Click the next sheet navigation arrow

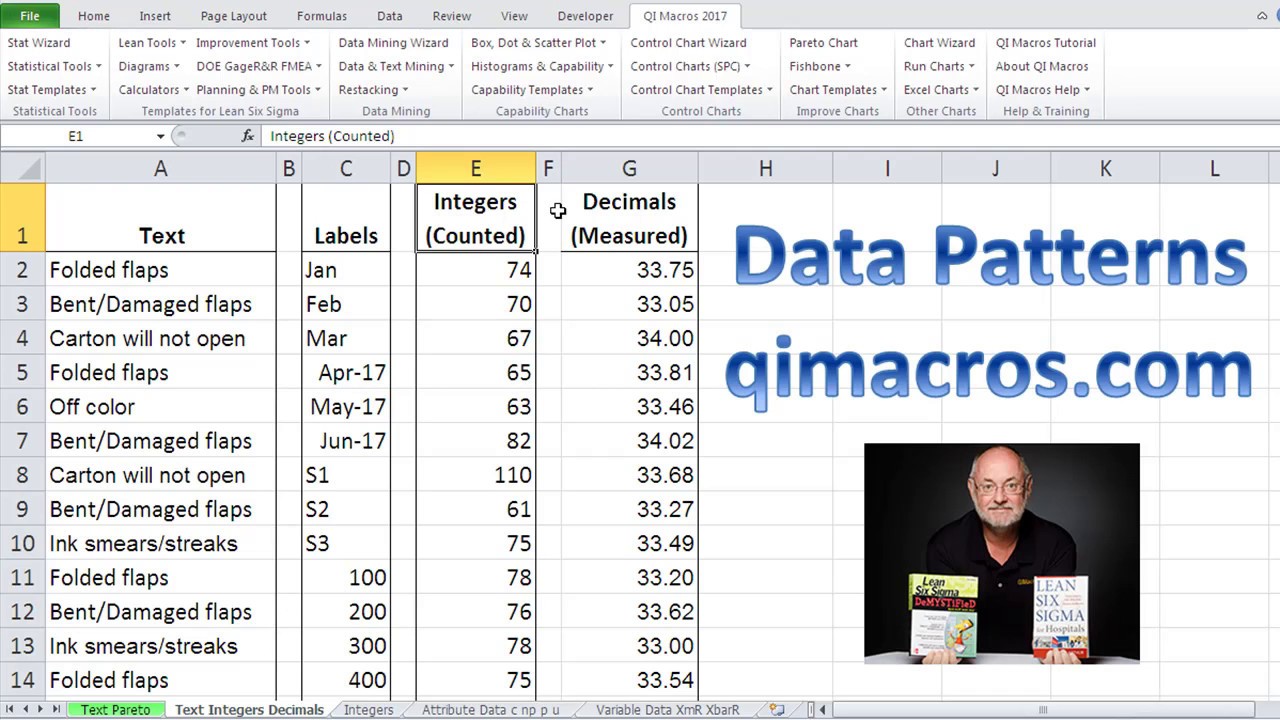click(x=41, y=710)
